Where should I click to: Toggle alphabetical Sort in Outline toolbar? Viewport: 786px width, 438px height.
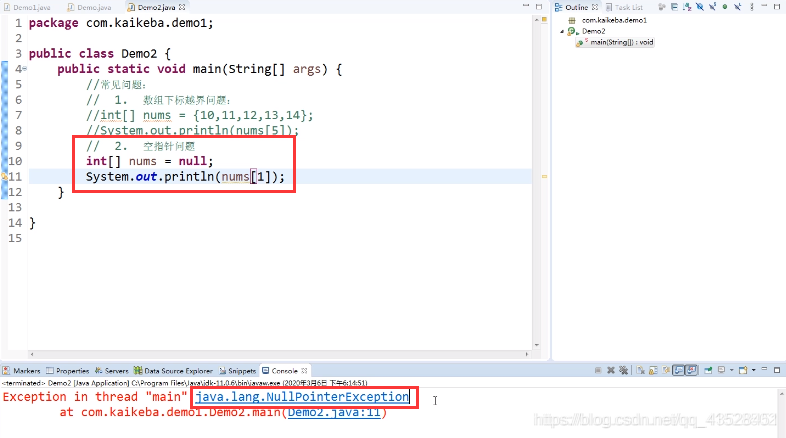tap(687, 7)
